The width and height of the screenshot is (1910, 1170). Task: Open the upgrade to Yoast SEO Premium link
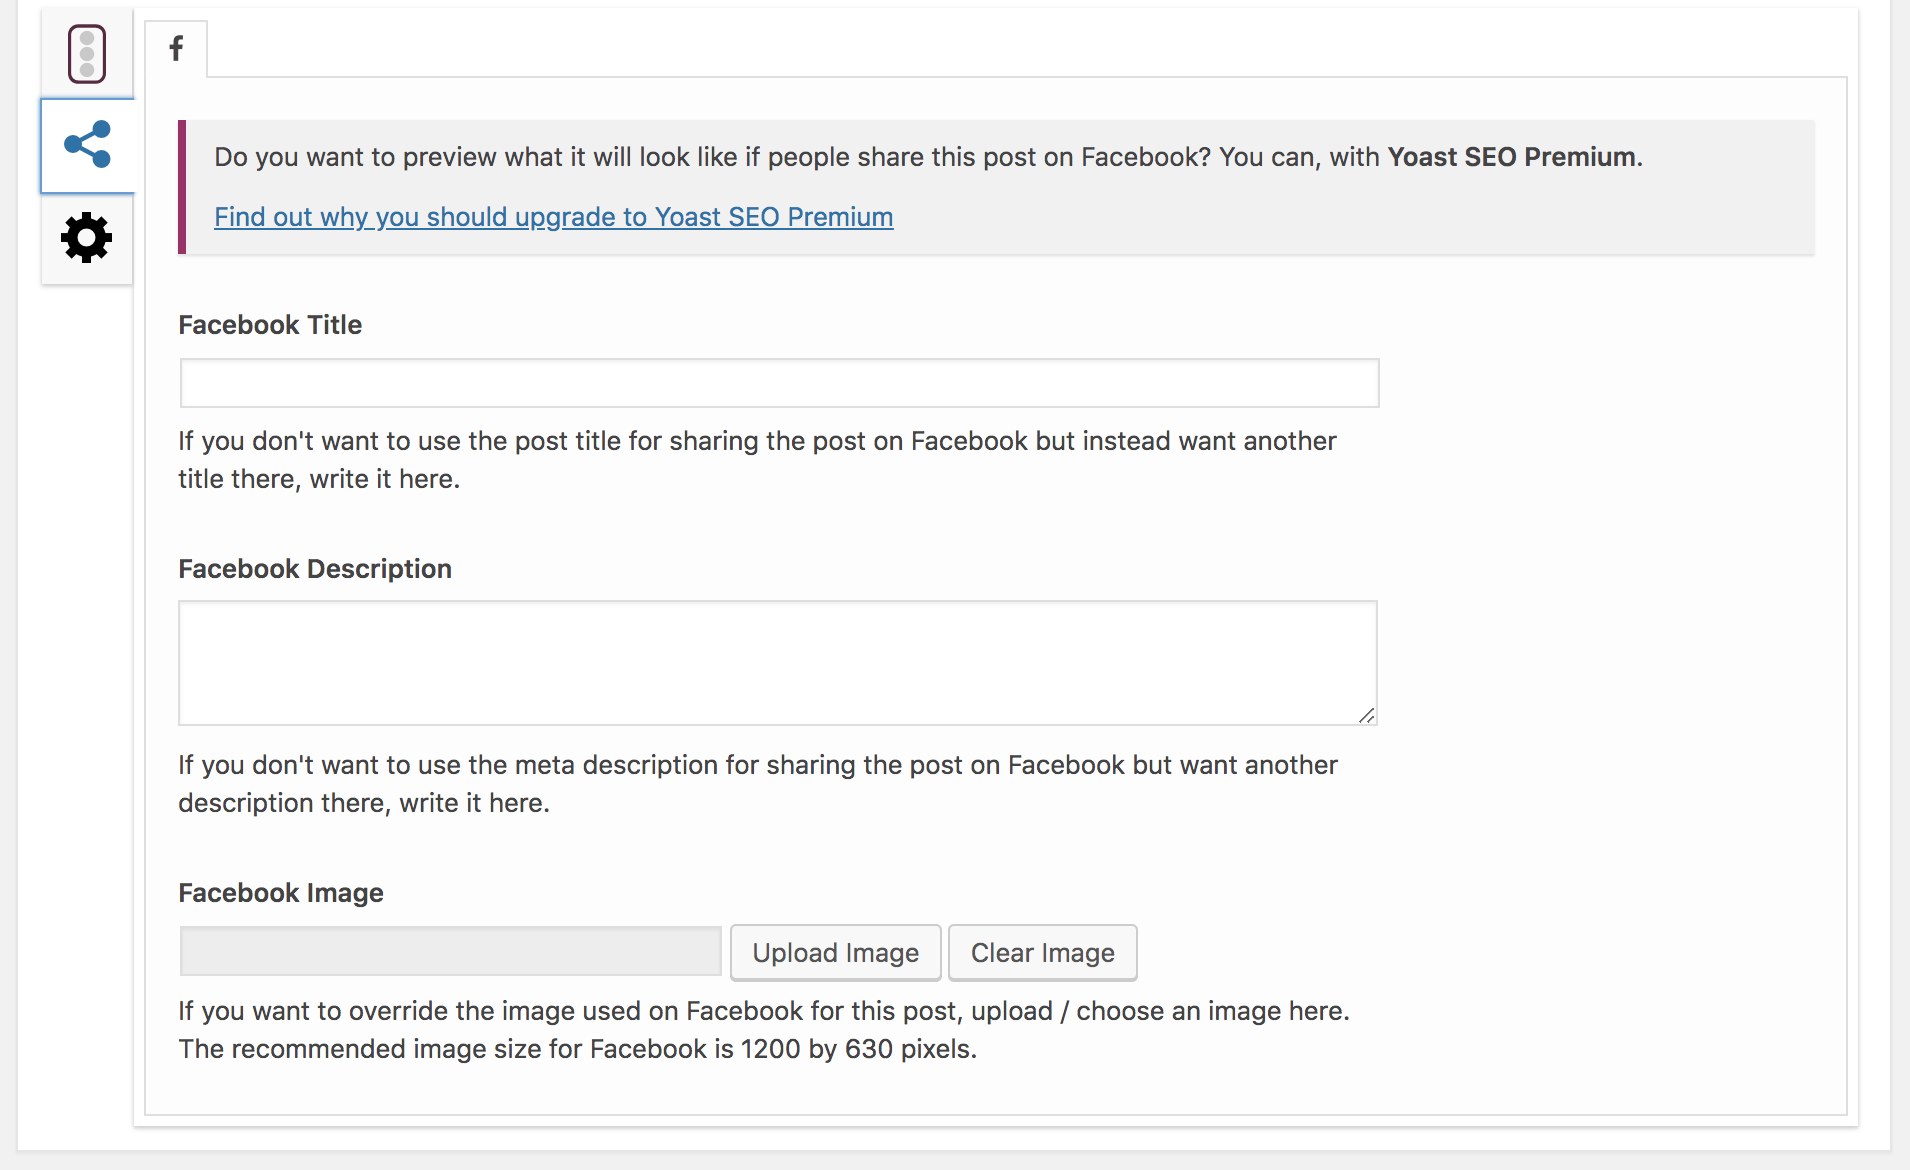[553, 217]
